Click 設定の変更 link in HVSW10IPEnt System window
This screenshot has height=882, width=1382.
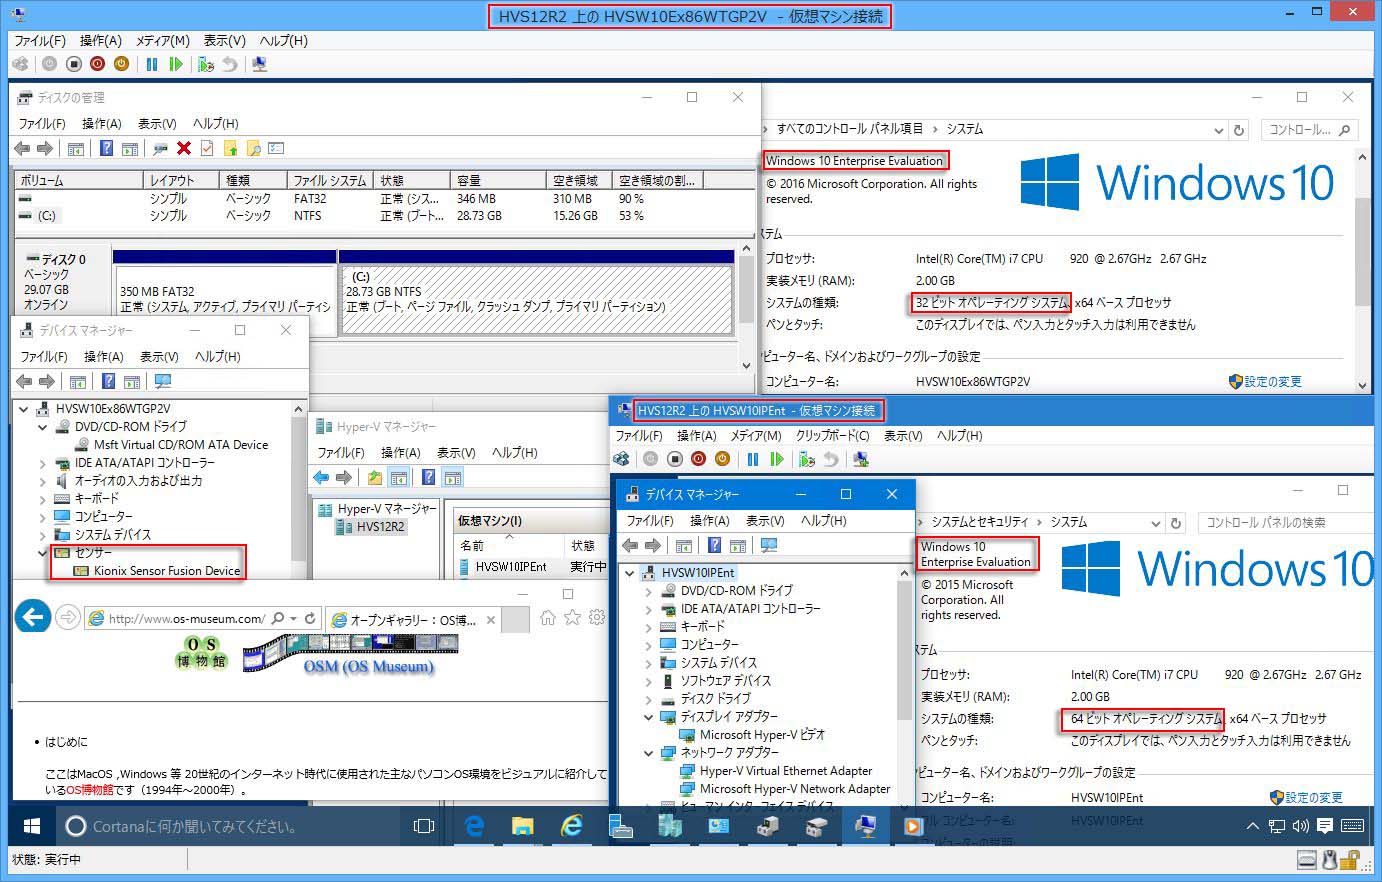(x=1314, y=797)
